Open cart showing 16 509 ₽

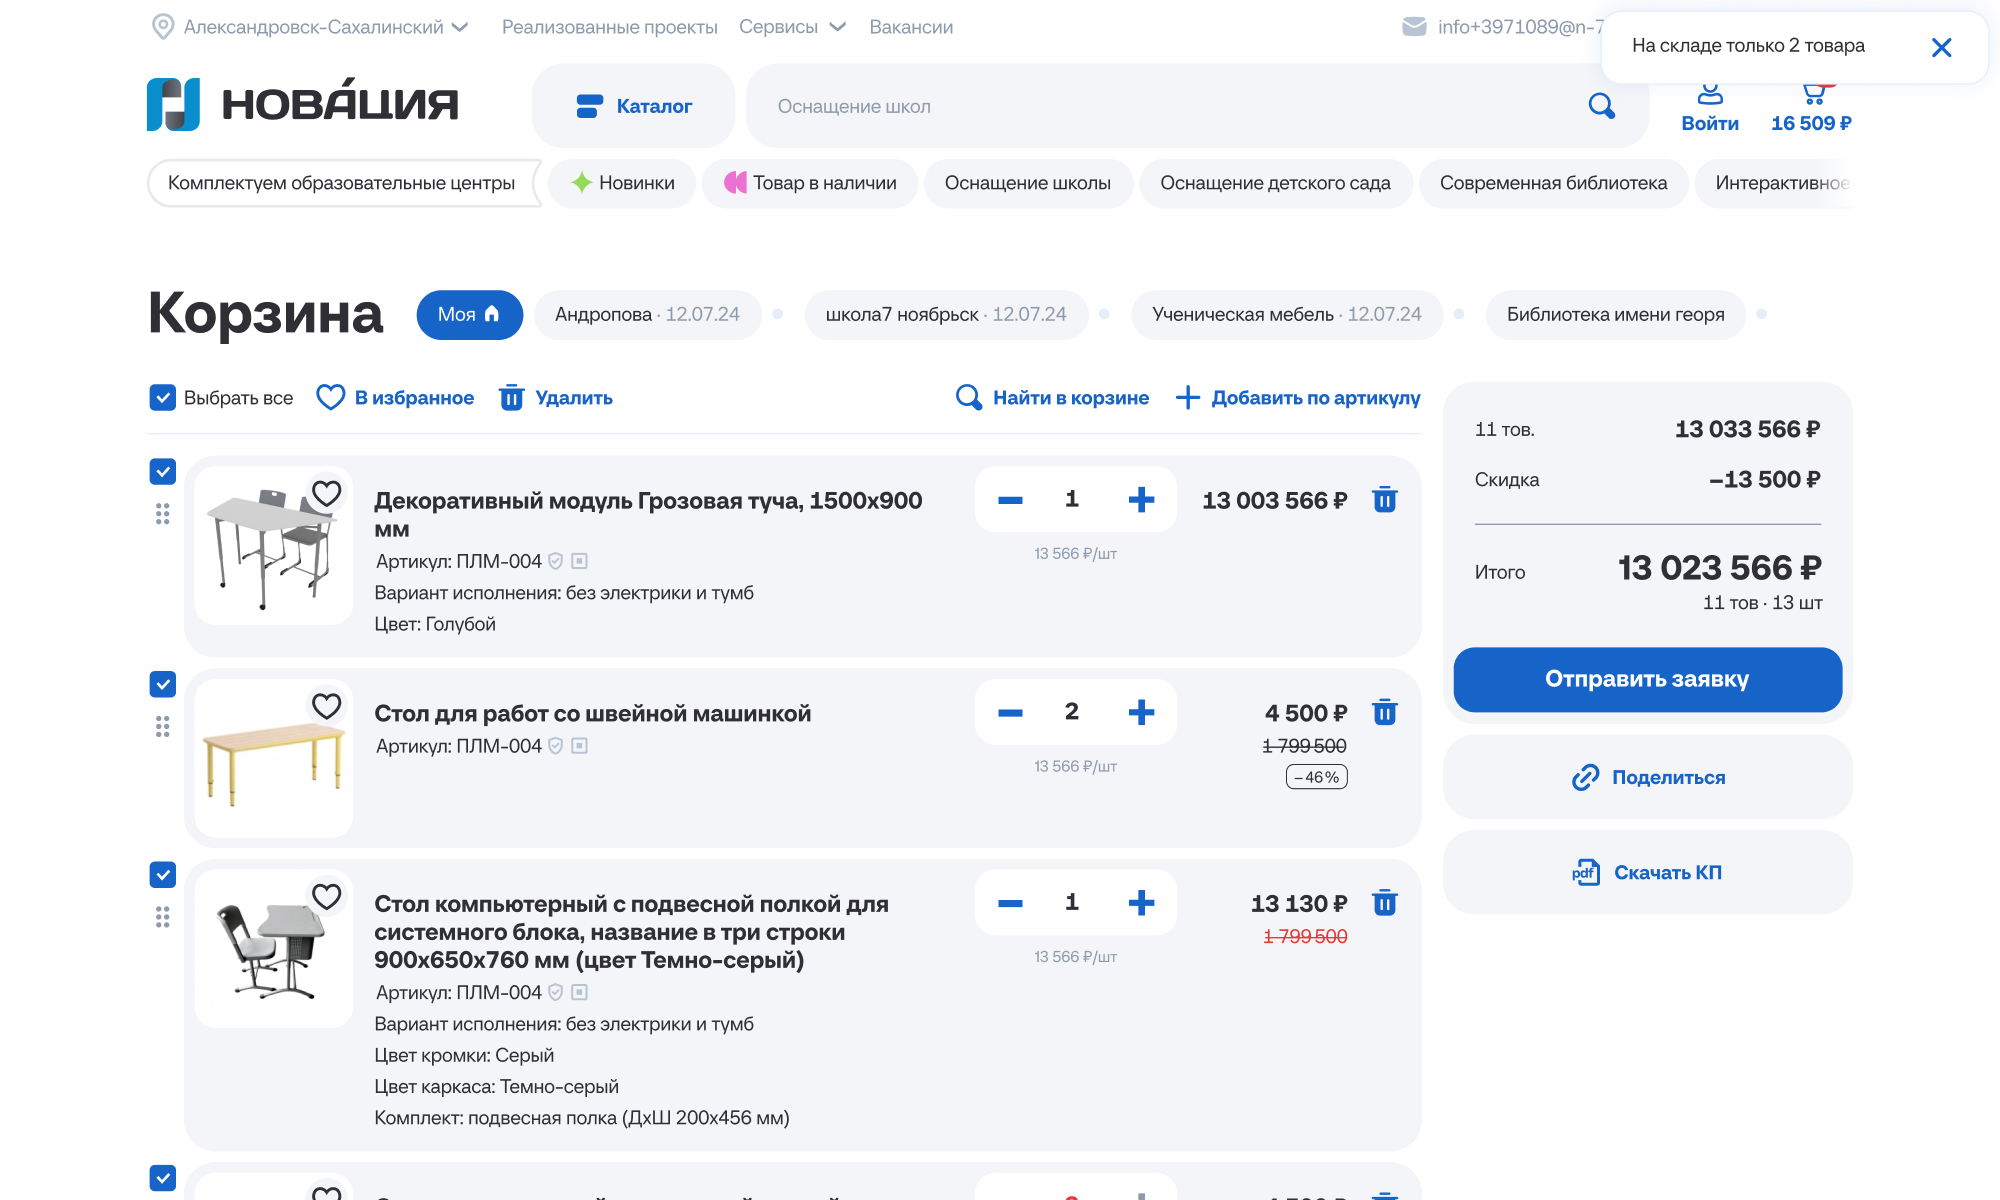click(x=1811, y=110)
